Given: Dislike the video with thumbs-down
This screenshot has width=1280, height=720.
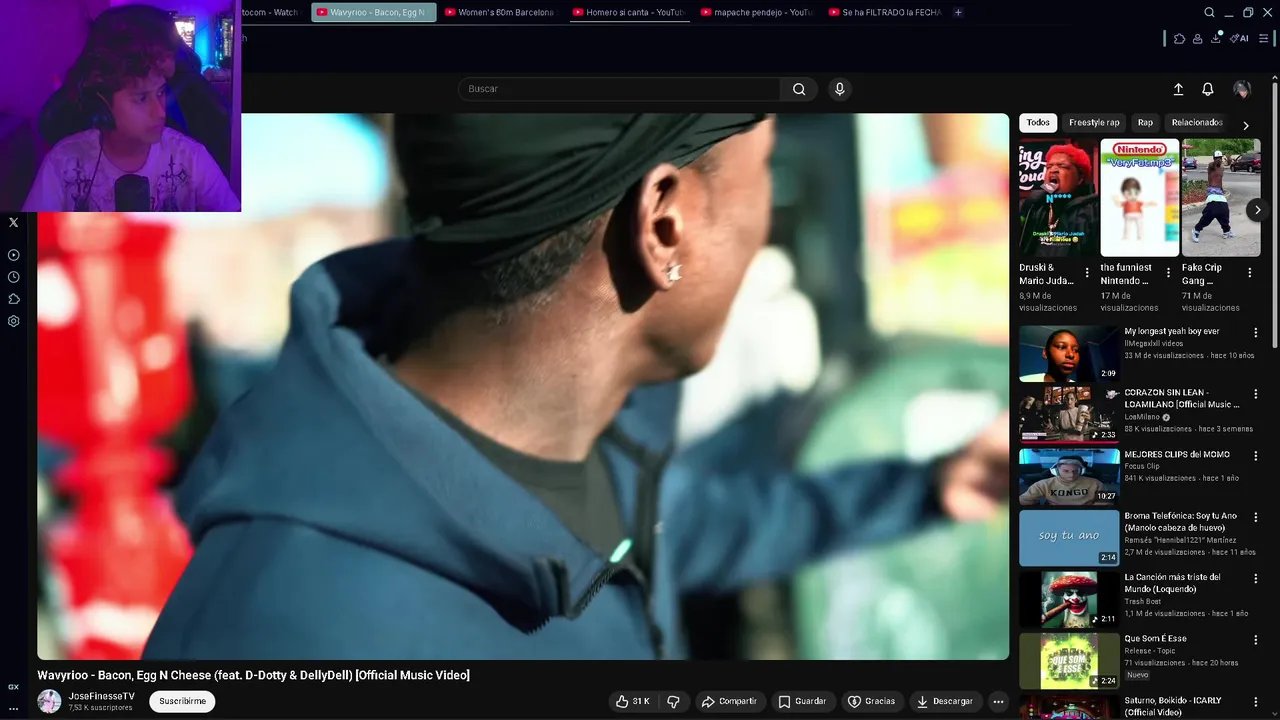Looking at the screenshot, I should pyautogui.click(x=673, y=701).
